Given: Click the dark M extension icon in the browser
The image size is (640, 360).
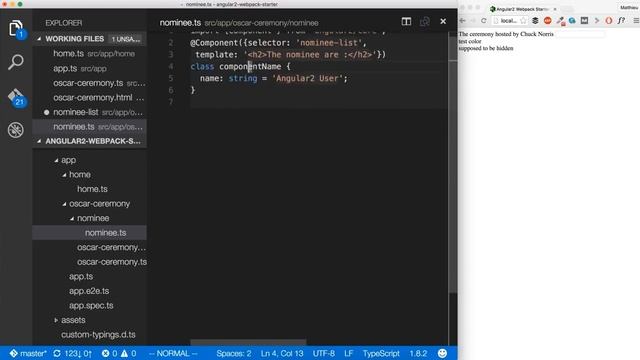Looking at the screenshot, I should click(584, 21).
